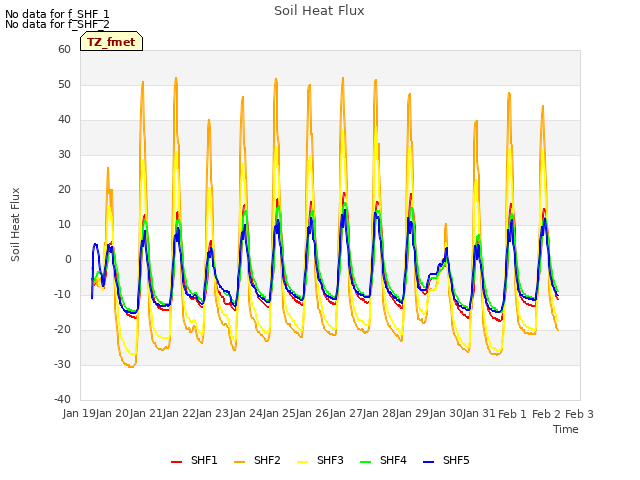Click the Jan 19 x-axis tick label
The width and height of the screenshot is (640, 480).
point(79,413)
